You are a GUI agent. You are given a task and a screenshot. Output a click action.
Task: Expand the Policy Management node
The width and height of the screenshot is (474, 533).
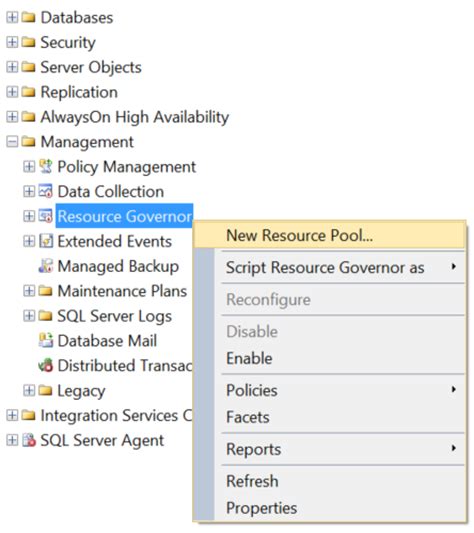[x=29, y=166]
